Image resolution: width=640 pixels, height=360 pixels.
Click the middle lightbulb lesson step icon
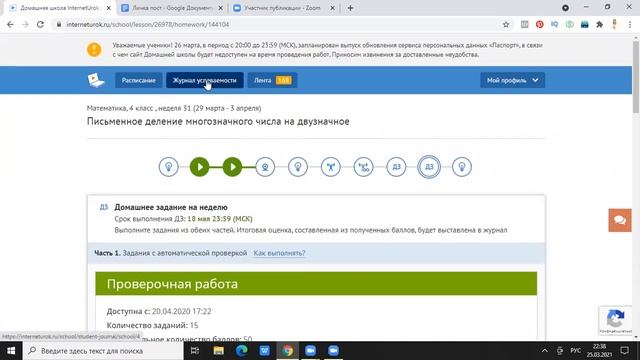pyautogui.click(x=298, y=167)
